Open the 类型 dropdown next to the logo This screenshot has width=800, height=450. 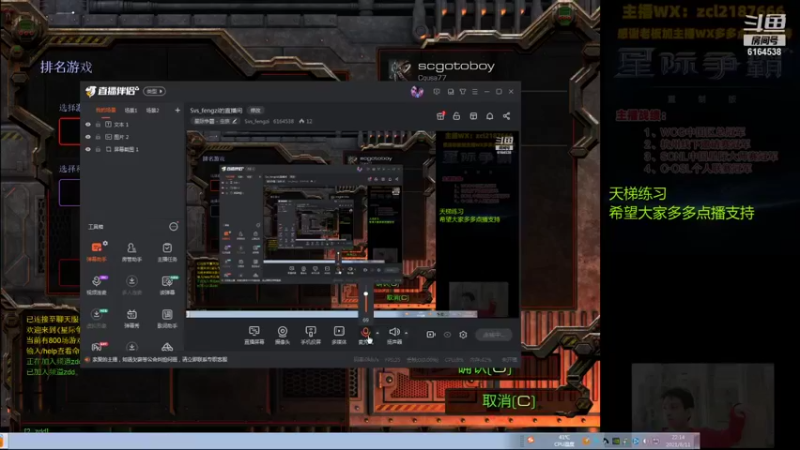(154, 91)
